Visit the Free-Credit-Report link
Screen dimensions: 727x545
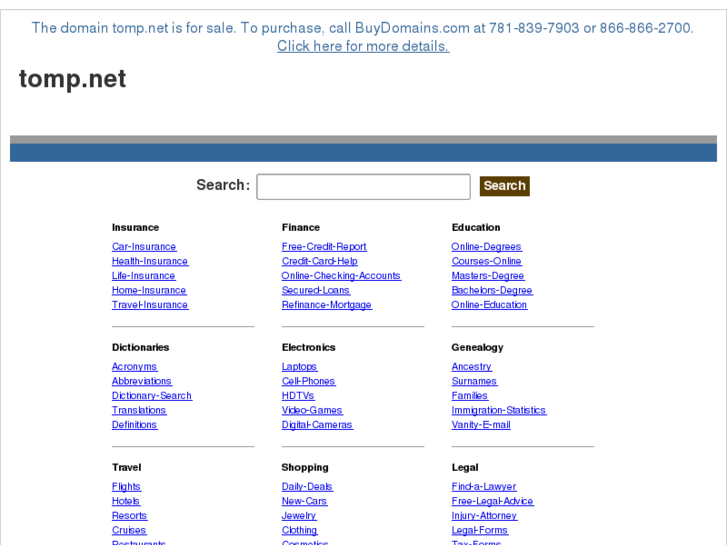324,247
